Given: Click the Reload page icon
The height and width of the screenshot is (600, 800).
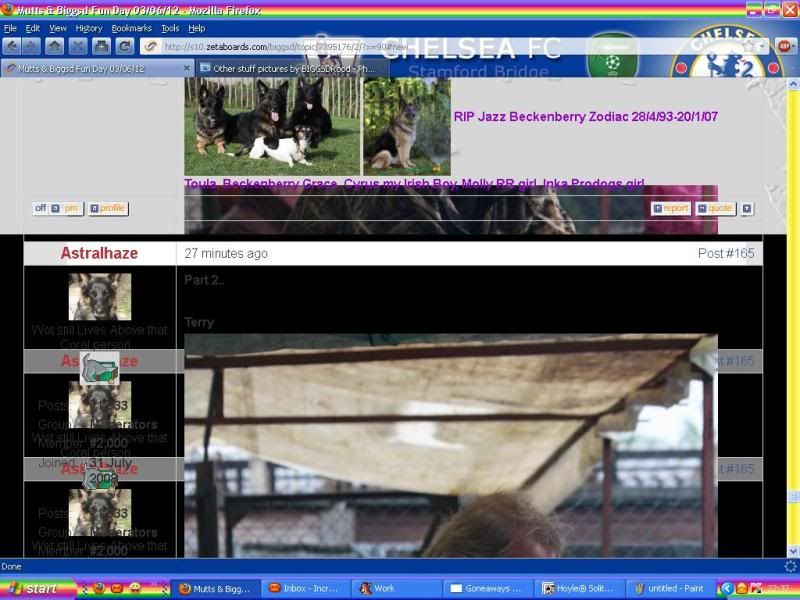Looking at the screenshot, I should [125, 46].
